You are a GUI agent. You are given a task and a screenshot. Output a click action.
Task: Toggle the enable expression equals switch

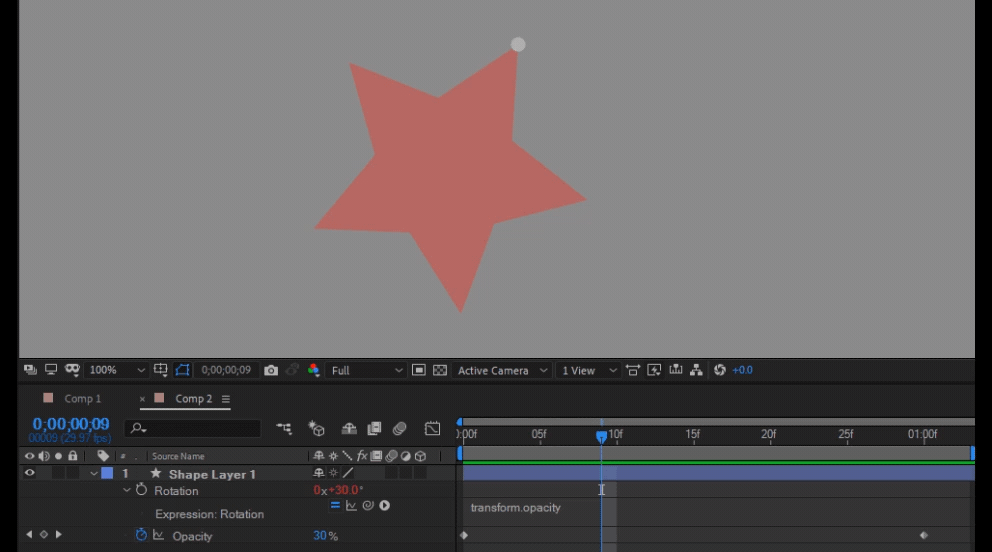tap(335, 505)
